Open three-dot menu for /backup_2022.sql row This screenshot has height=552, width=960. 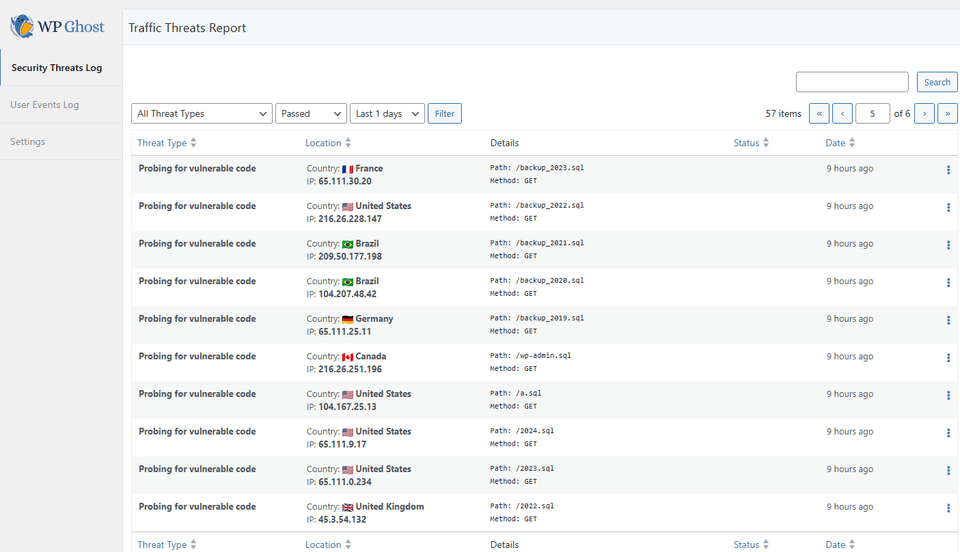click(x=947, y=208)
